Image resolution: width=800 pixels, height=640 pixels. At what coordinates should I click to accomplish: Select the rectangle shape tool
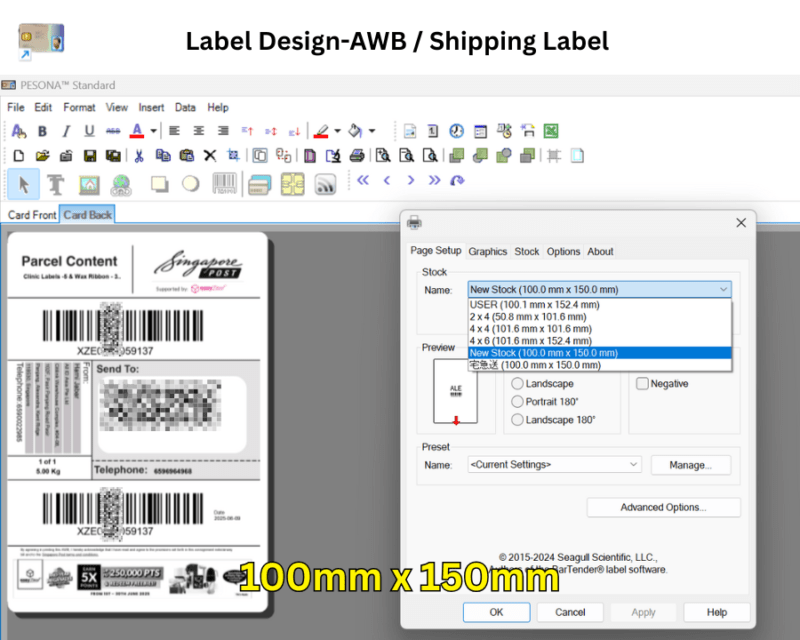coord(157,183)
